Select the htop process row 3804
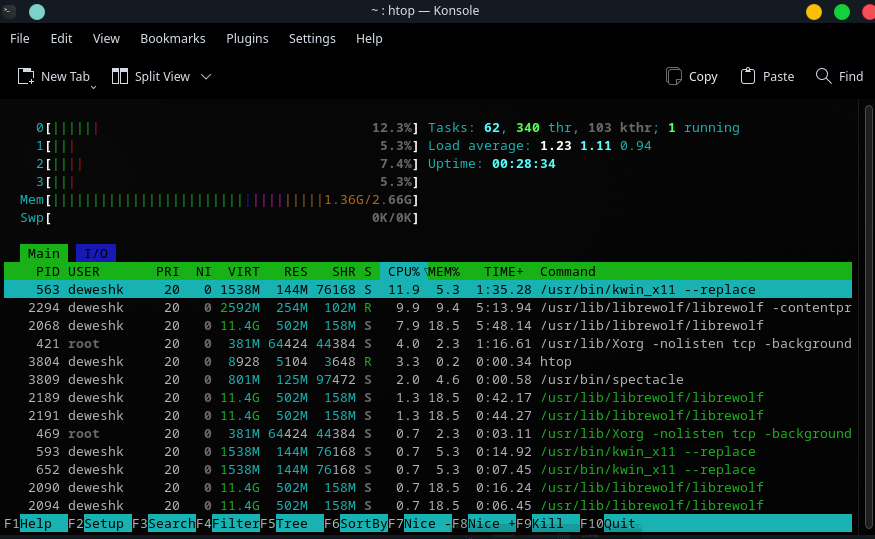This screenshot has height=539, width=875. pos(428,362)
